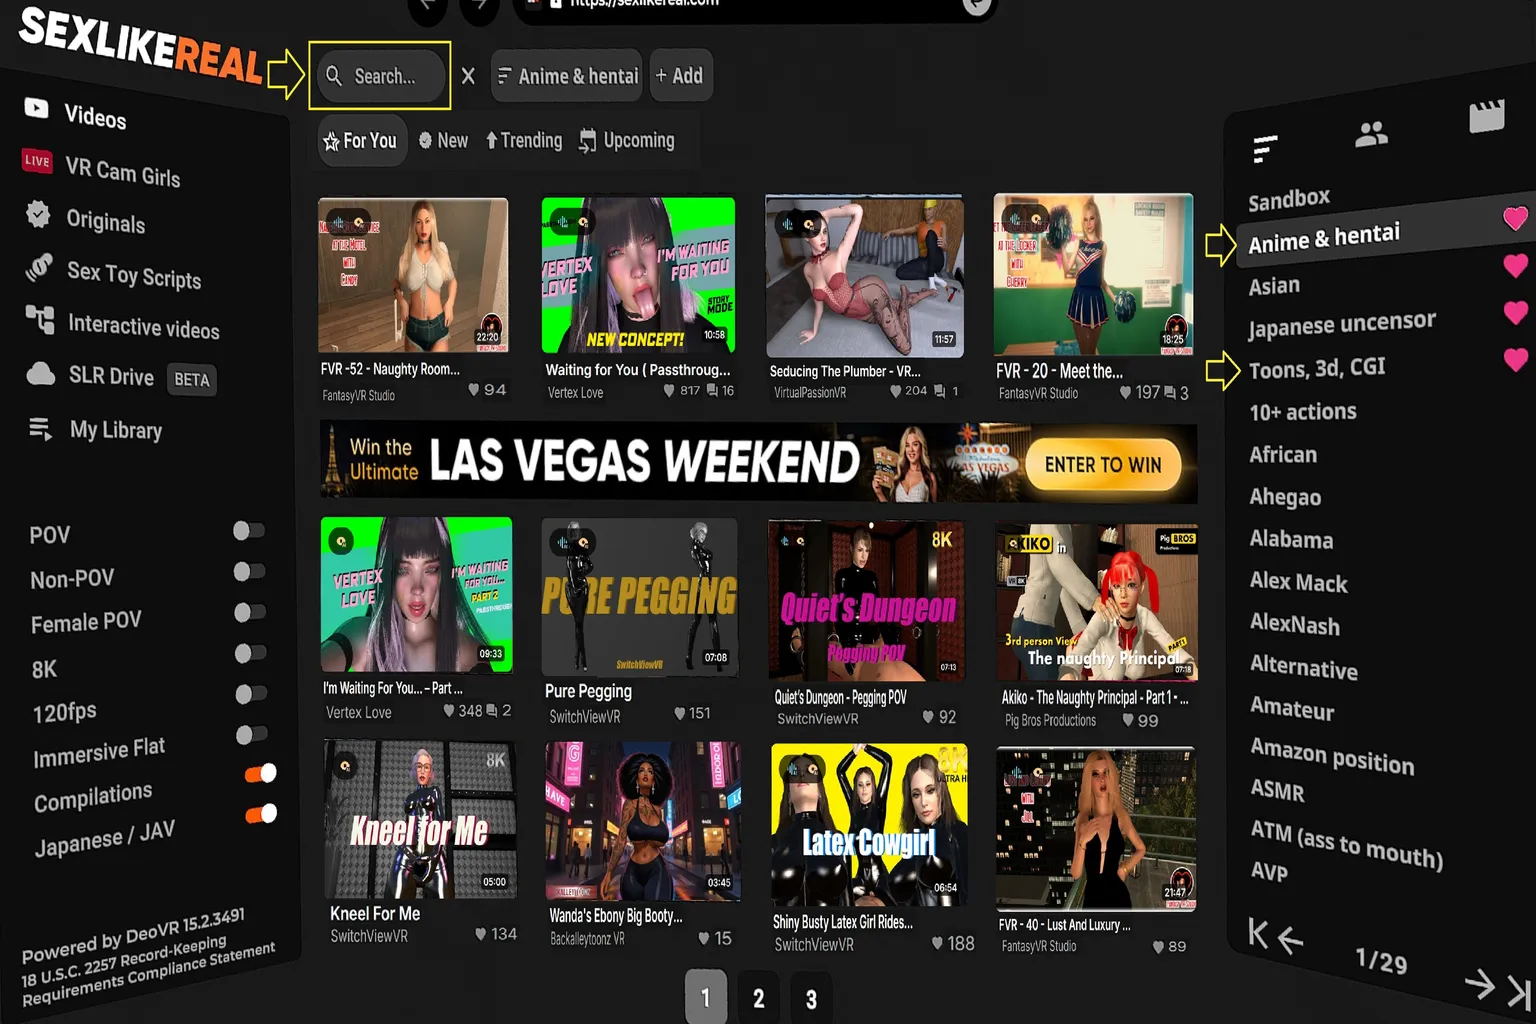Open the Videos section in the sidebar
This screenshot has width=1536, height=1024.
[x=76, y=113]
